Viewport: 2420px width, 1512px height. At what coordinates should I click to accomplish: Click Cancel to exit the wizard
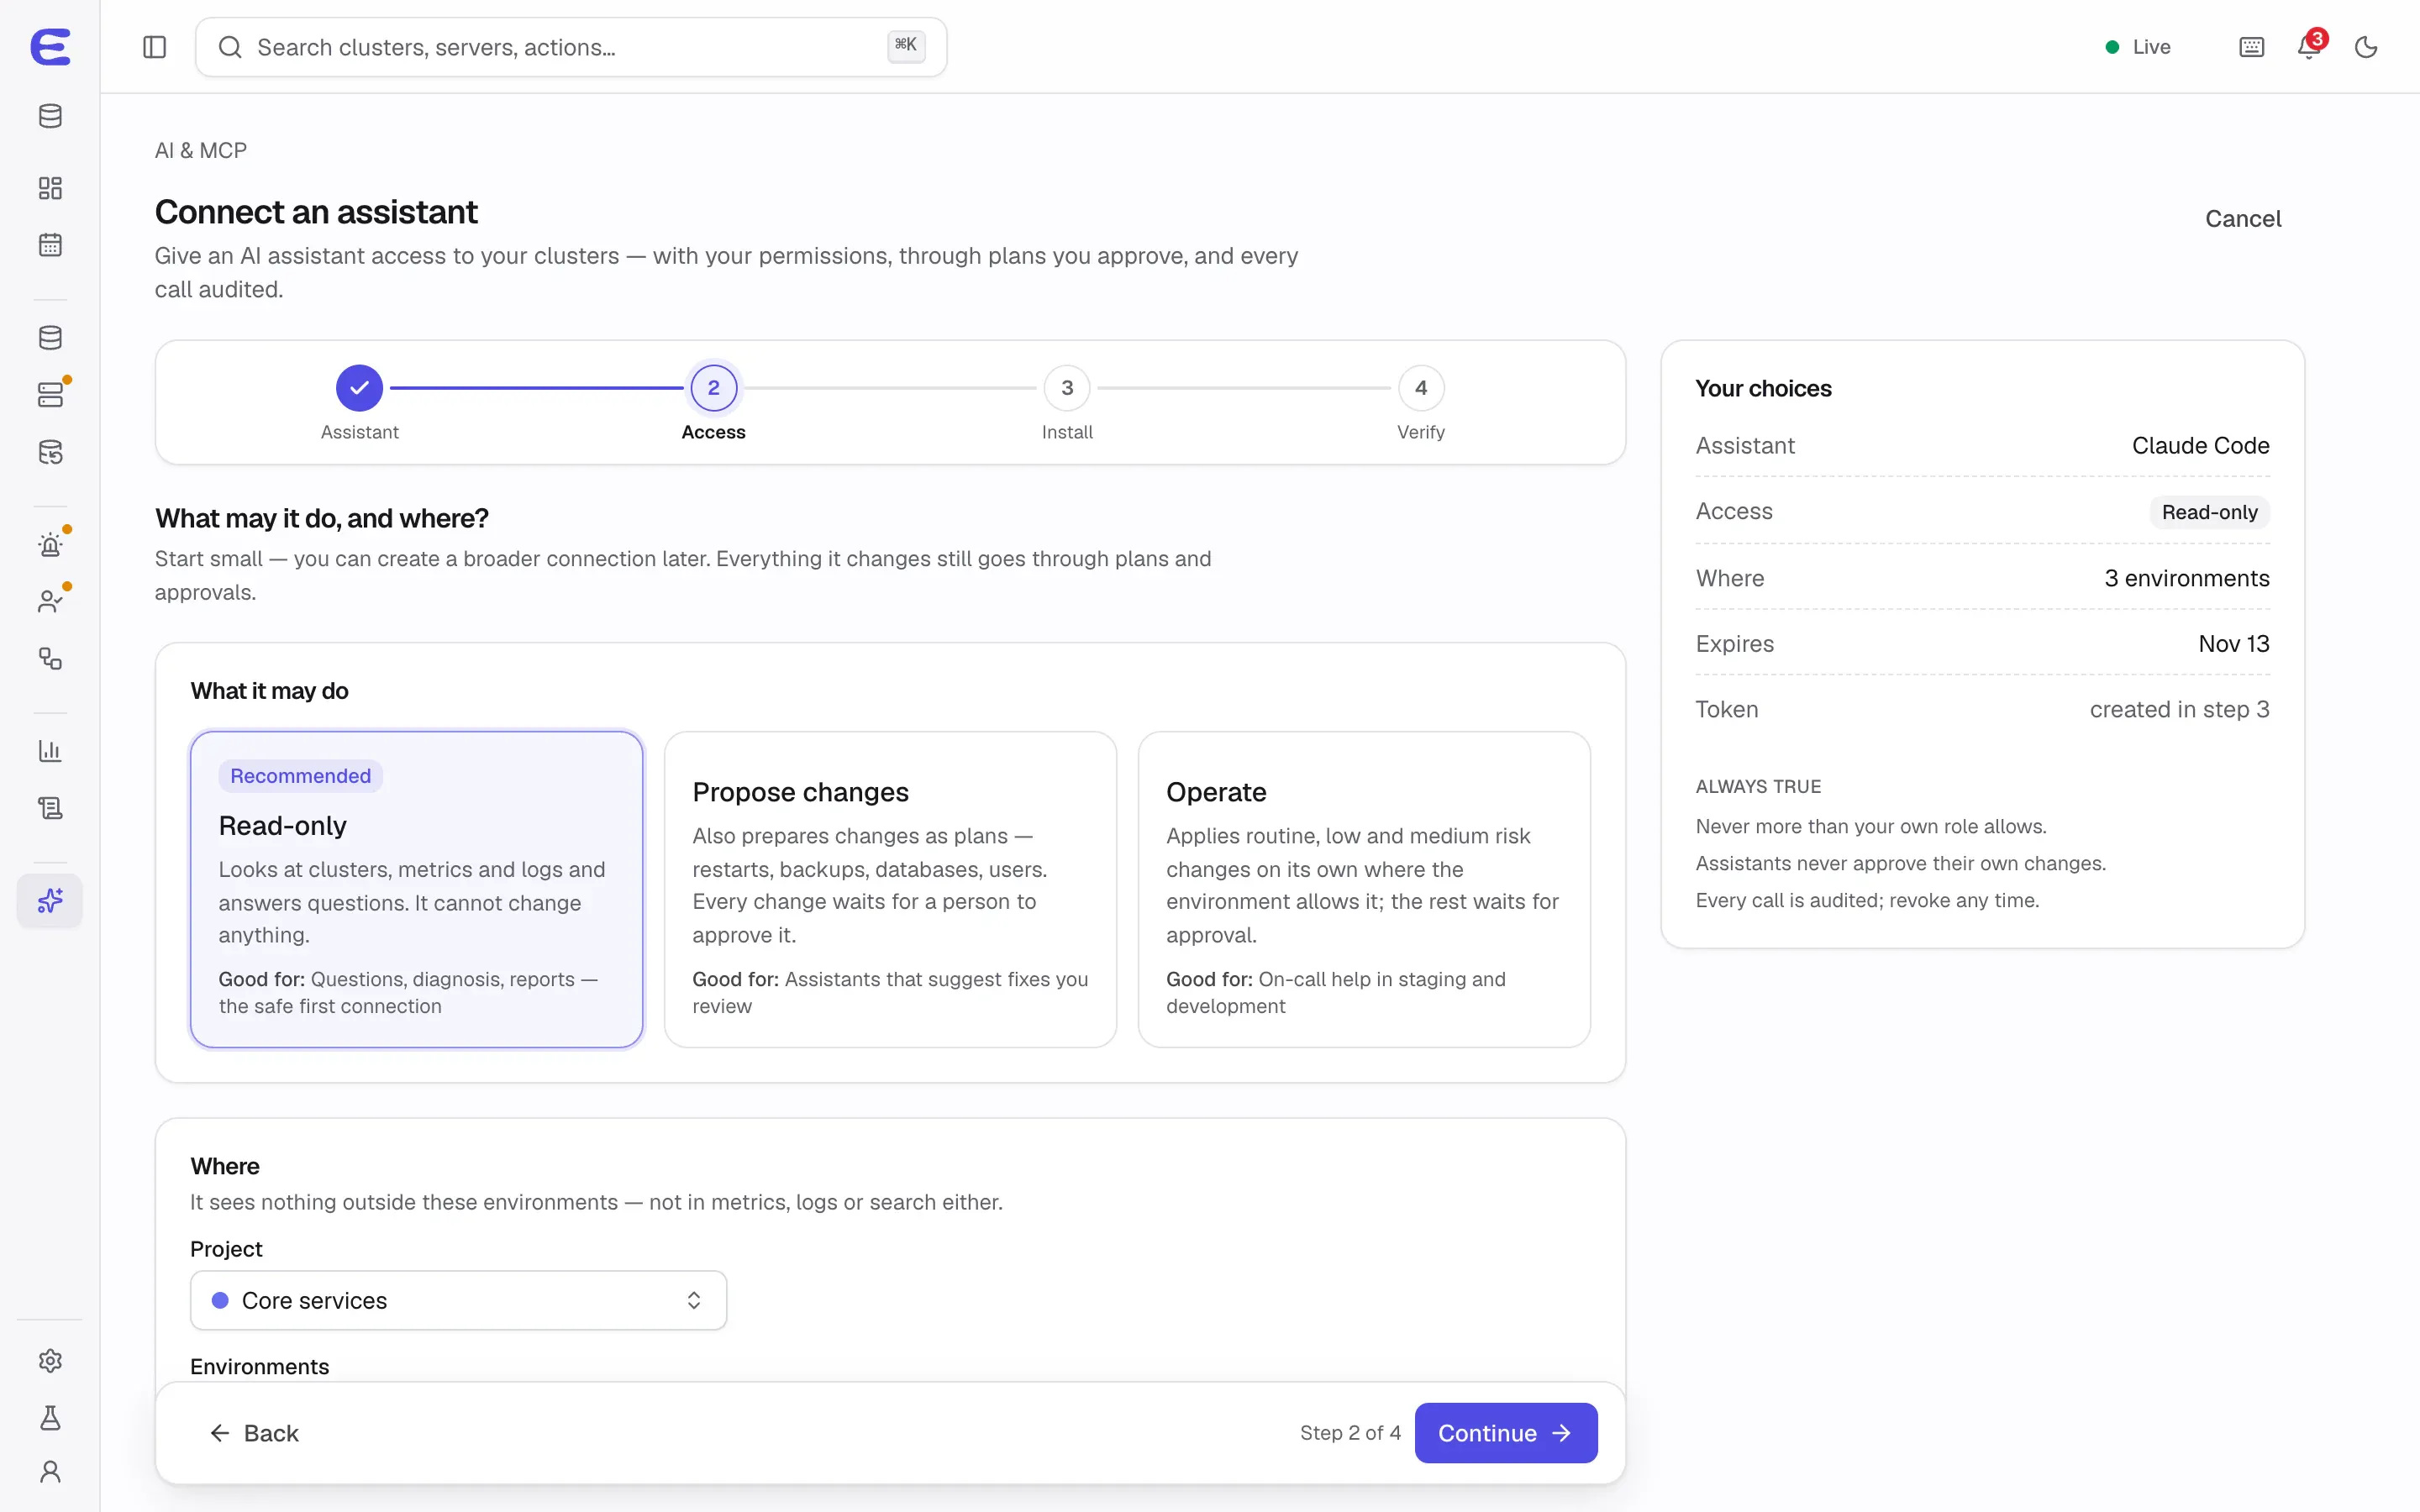[x=2243, y=219]
